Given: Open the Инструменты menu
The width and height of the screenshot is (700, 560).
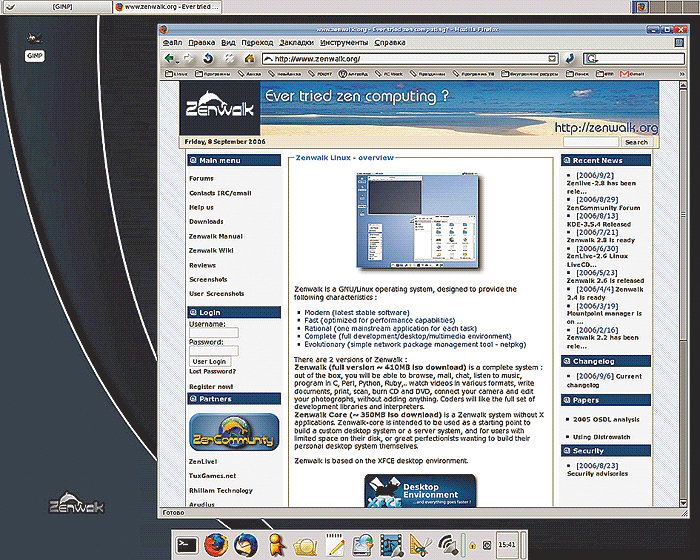Looking at the screenshot, I should coord(344,42).
